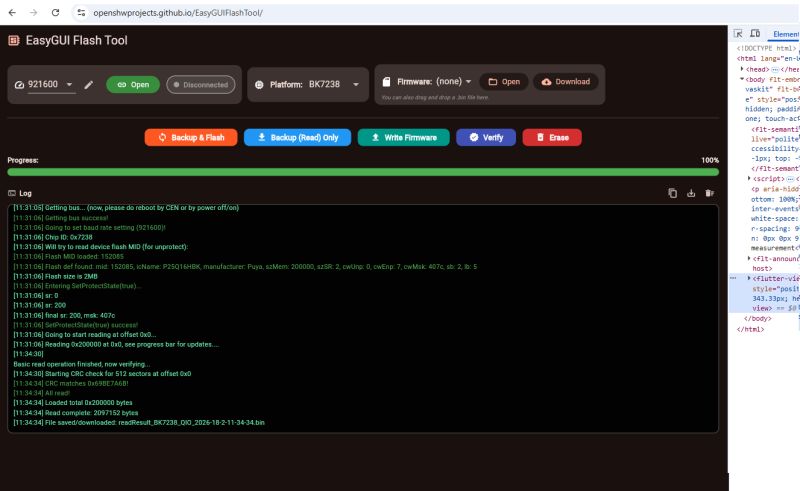The height and width of the screenshot is (491, 800).
Task: Click the Verify button
Action: coord(486,137)
